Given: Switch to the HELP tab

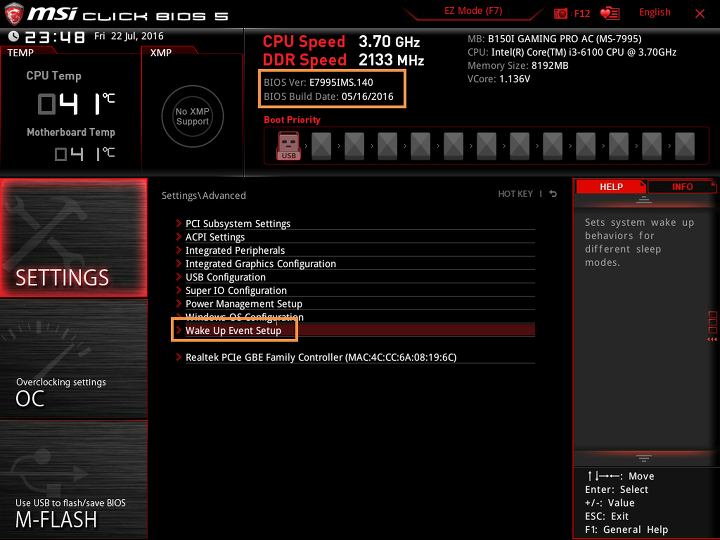Looking at the screenshot, I should pyautogui.click(x=611, y=187).
